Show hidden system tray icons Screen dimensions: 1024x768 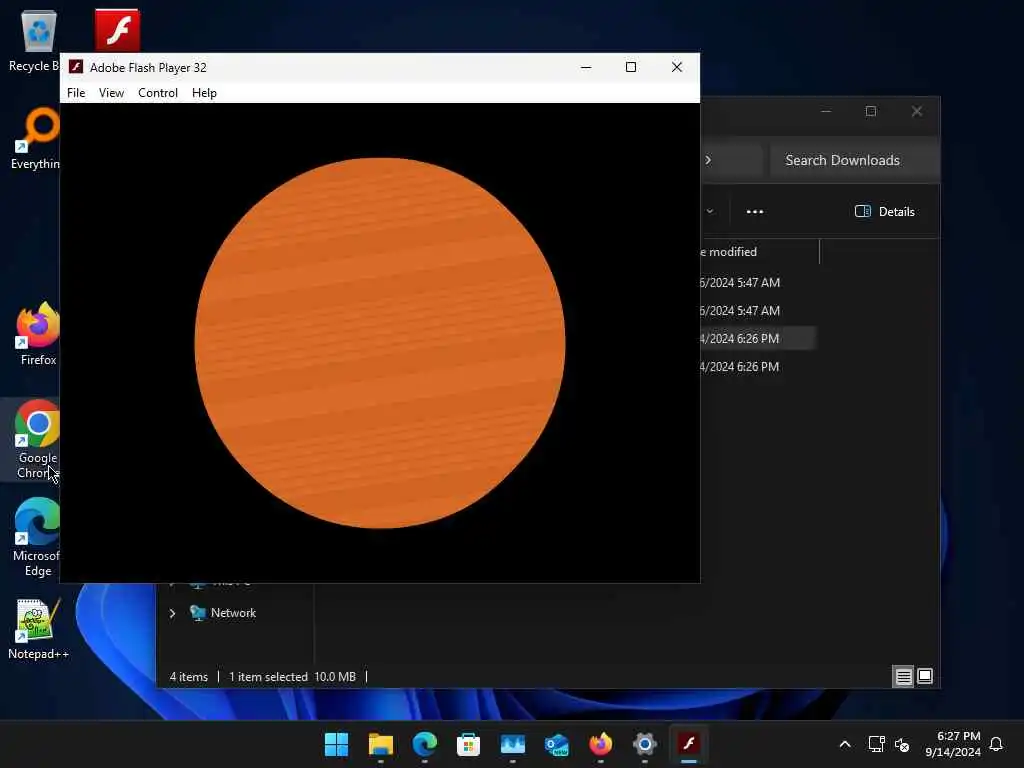point(844,744)
